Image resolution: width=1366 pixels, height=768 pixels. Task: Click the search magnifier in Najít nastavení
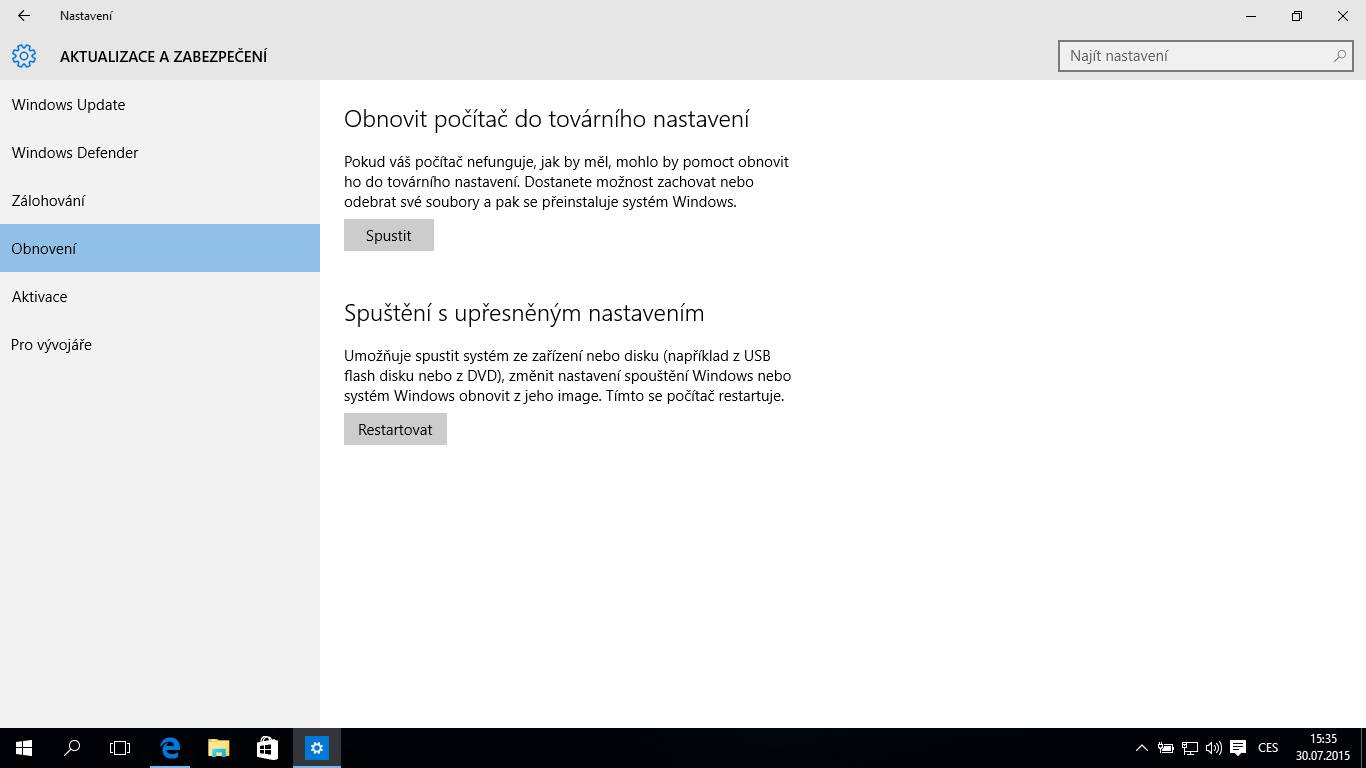1340,56
